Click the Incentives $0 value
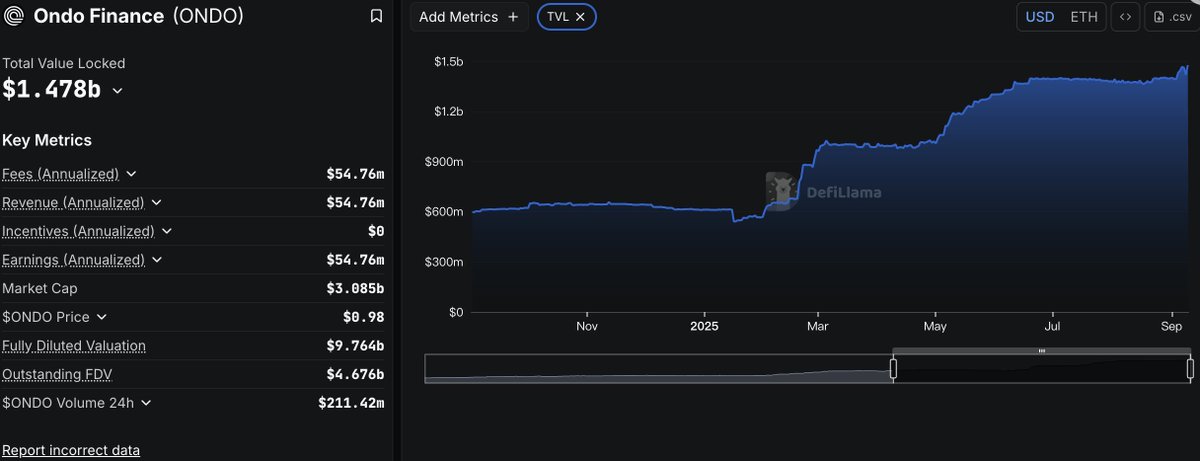This screenshot has height=461, width=1200. point(376,231)
